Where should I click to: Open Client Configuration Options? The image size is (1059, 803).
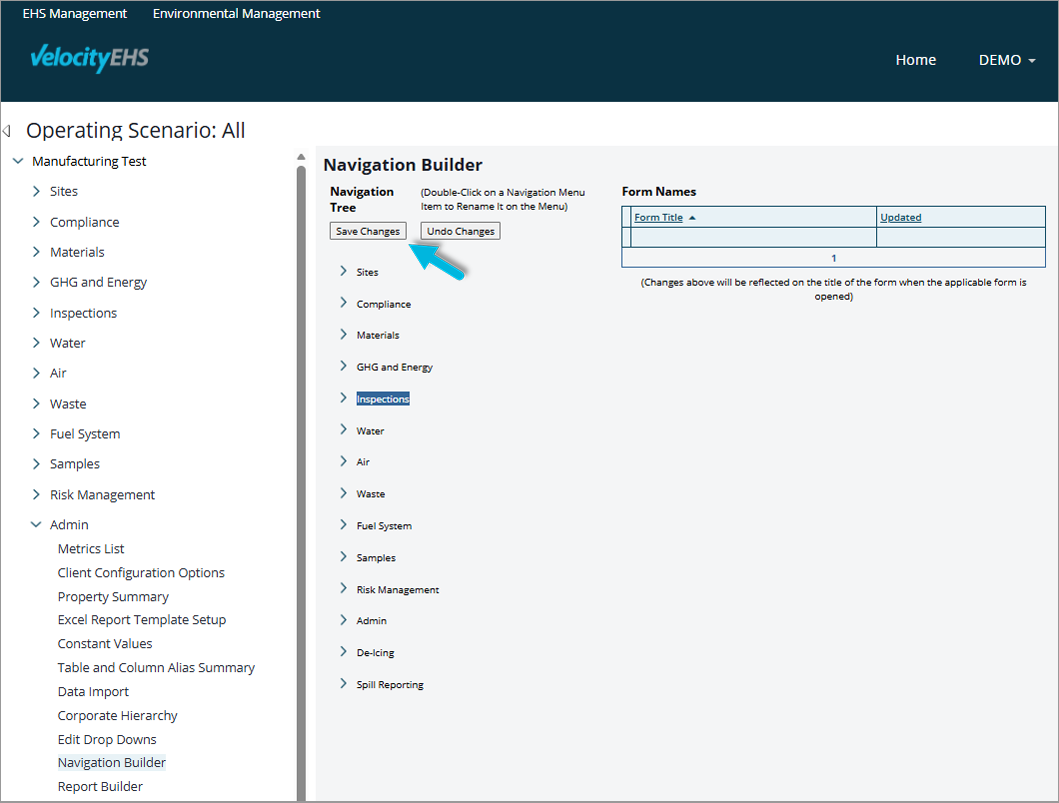tap(141, 573)
